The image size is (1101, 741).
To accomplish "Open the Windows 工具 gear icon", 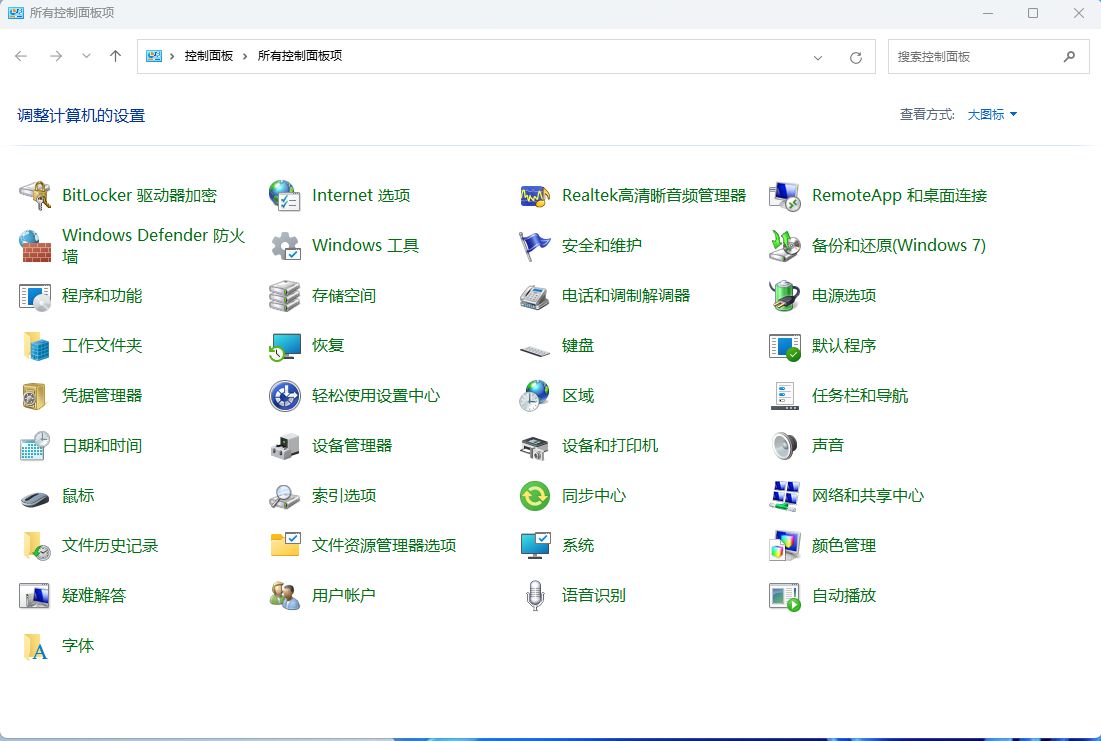I will (x=285, y=246).
